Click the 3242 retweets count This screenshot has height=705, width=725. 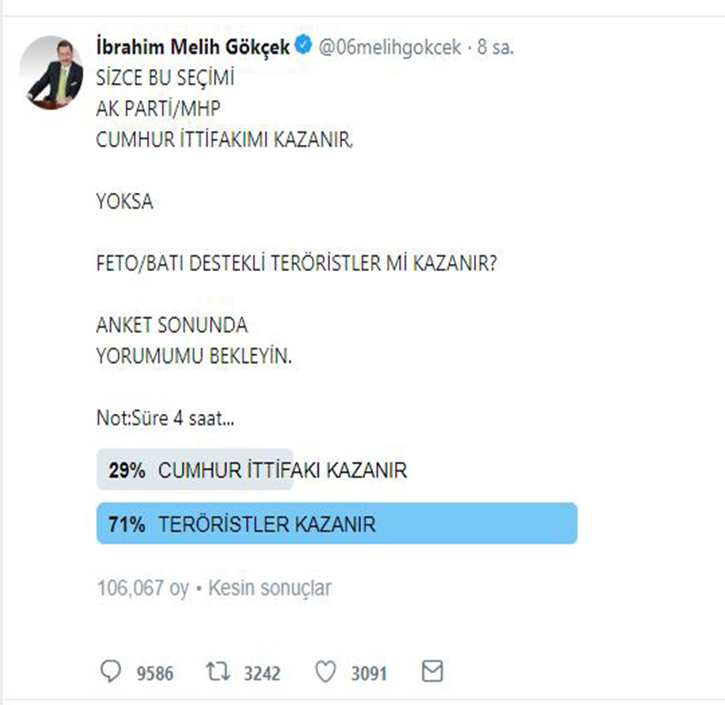tap(262, 673)
